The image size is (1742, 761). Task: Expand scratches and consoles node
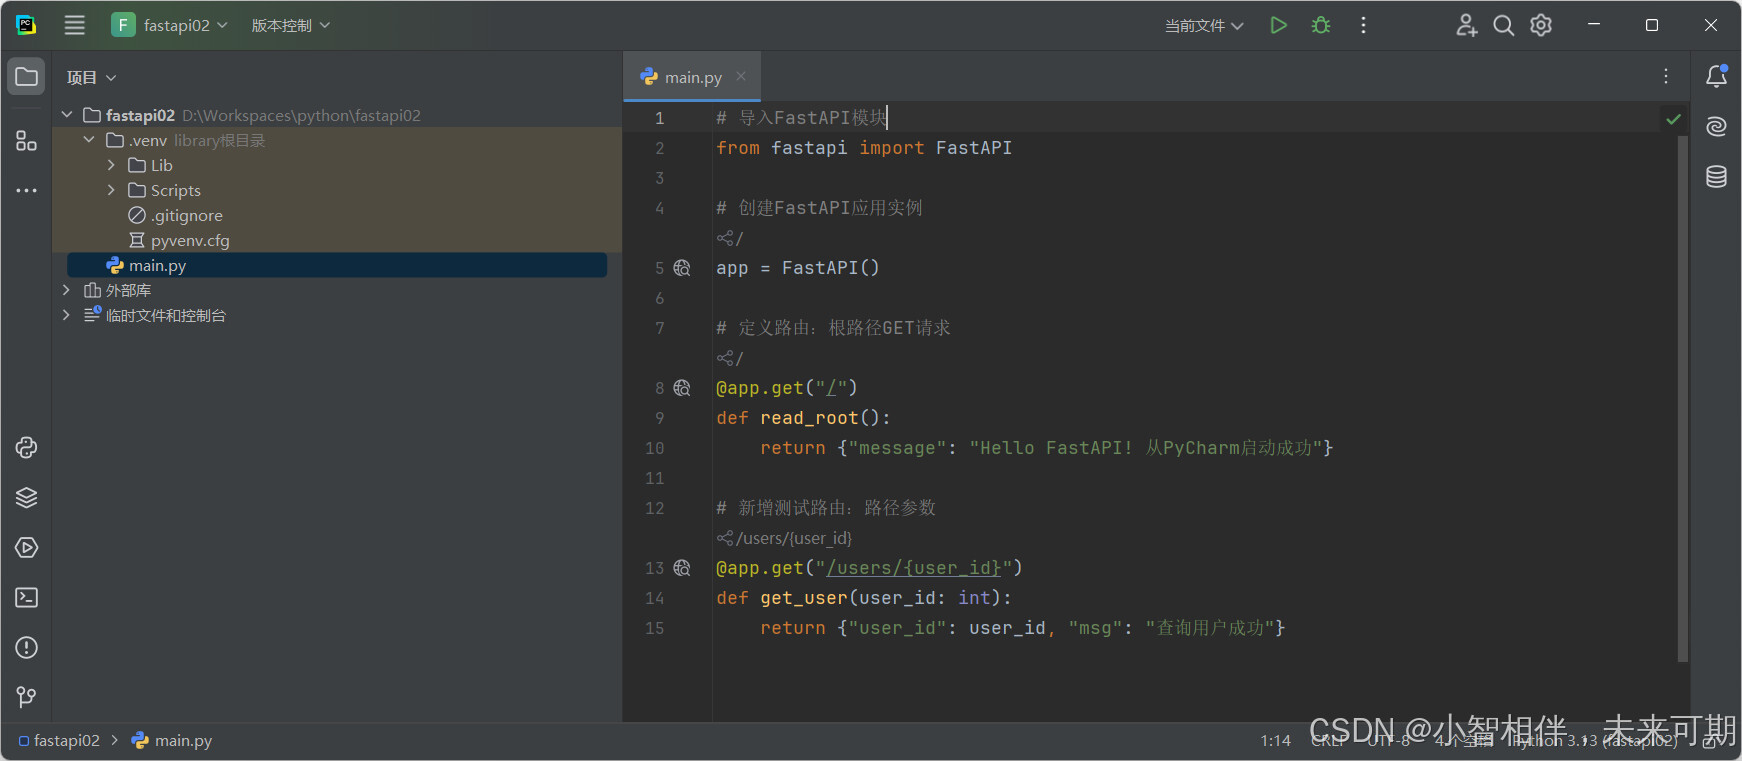click(67, 315)
